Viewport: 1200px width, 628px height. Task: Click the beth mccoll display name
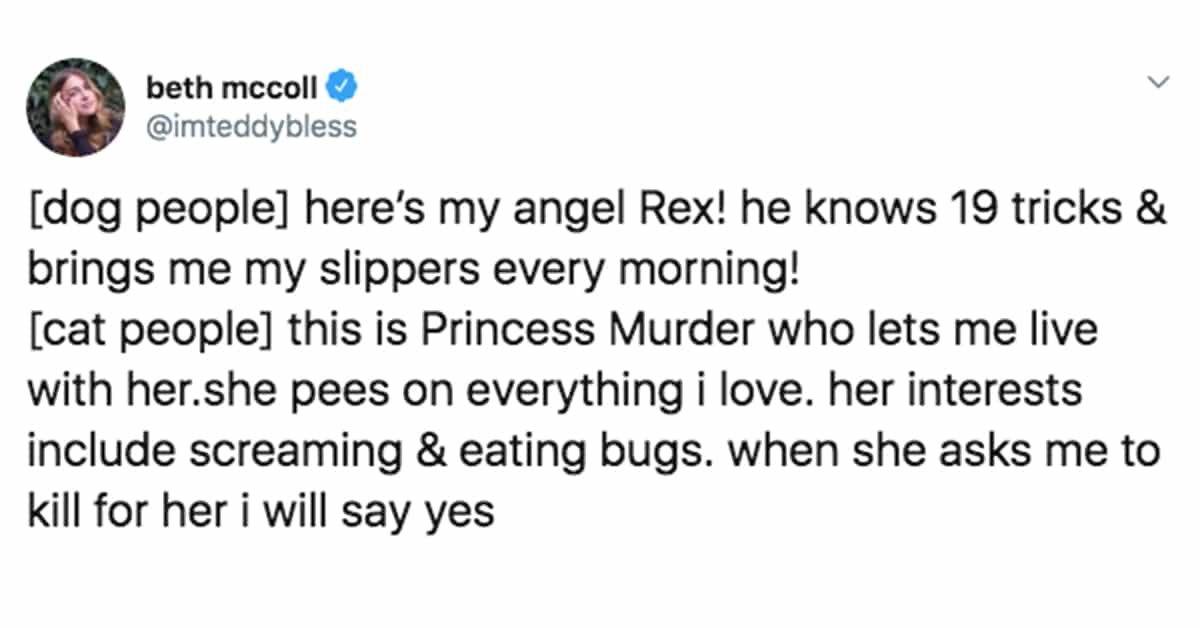tap(232, 89)
